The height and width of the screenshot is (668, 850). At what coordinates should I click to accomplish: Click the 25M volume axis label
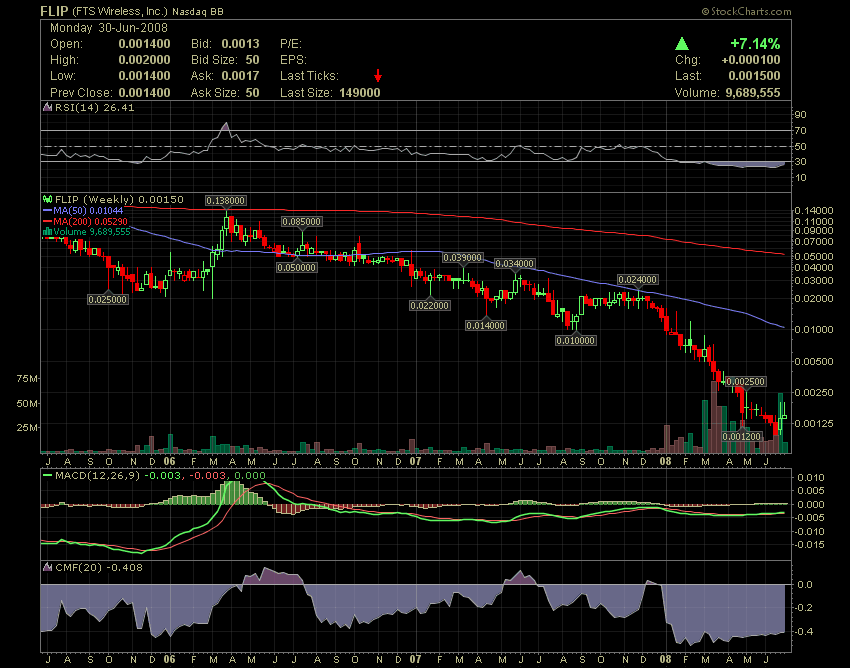(x=27, y=428)
